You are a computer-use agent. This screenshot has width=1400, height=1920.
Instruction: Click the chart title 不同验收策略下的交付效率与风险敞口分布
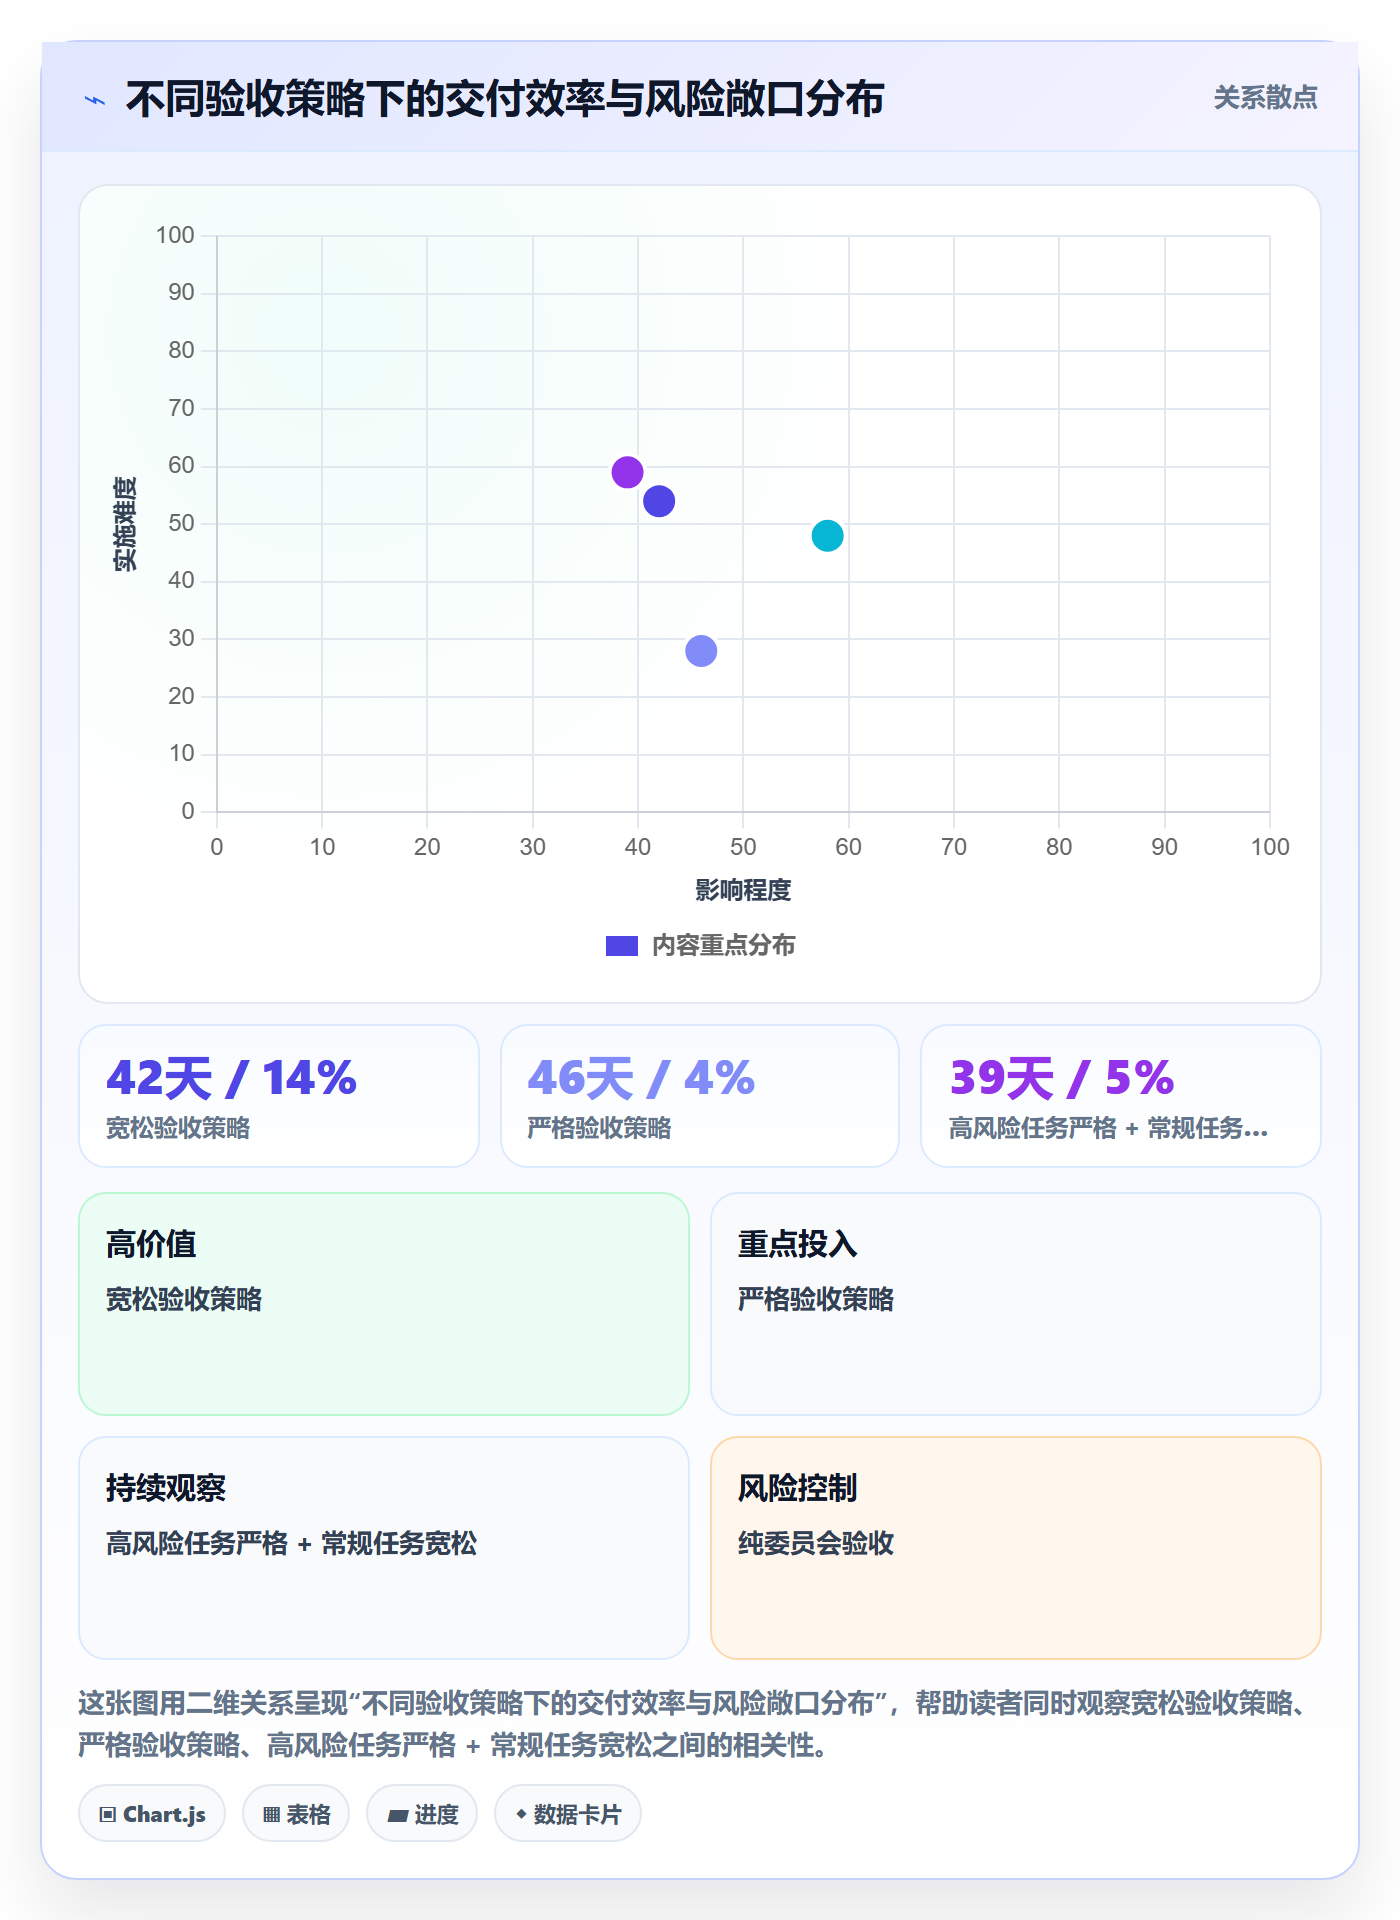[x=504, y=99]
